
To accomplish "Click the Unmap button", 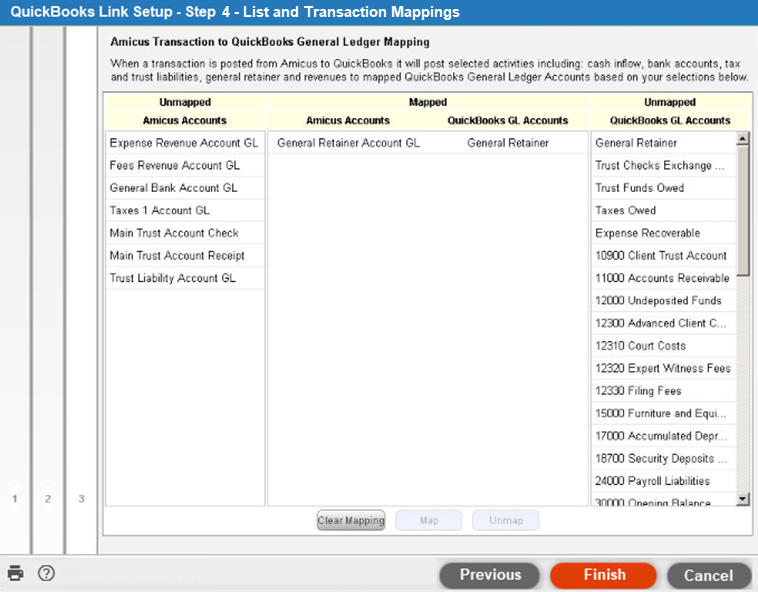I will point(506,520).
